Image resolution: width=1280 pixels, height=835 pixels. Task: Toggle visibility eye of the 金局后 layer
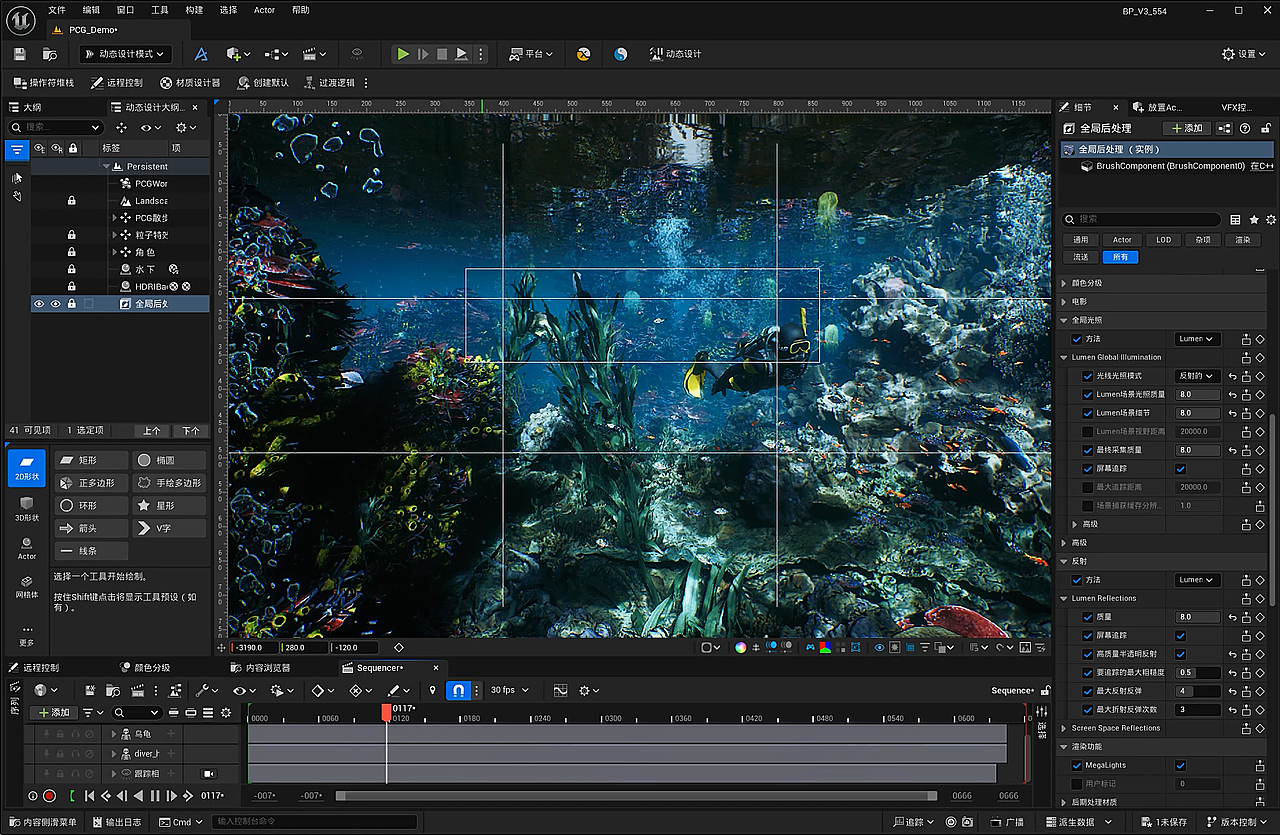pyautogui.click(x=37, y=303)
